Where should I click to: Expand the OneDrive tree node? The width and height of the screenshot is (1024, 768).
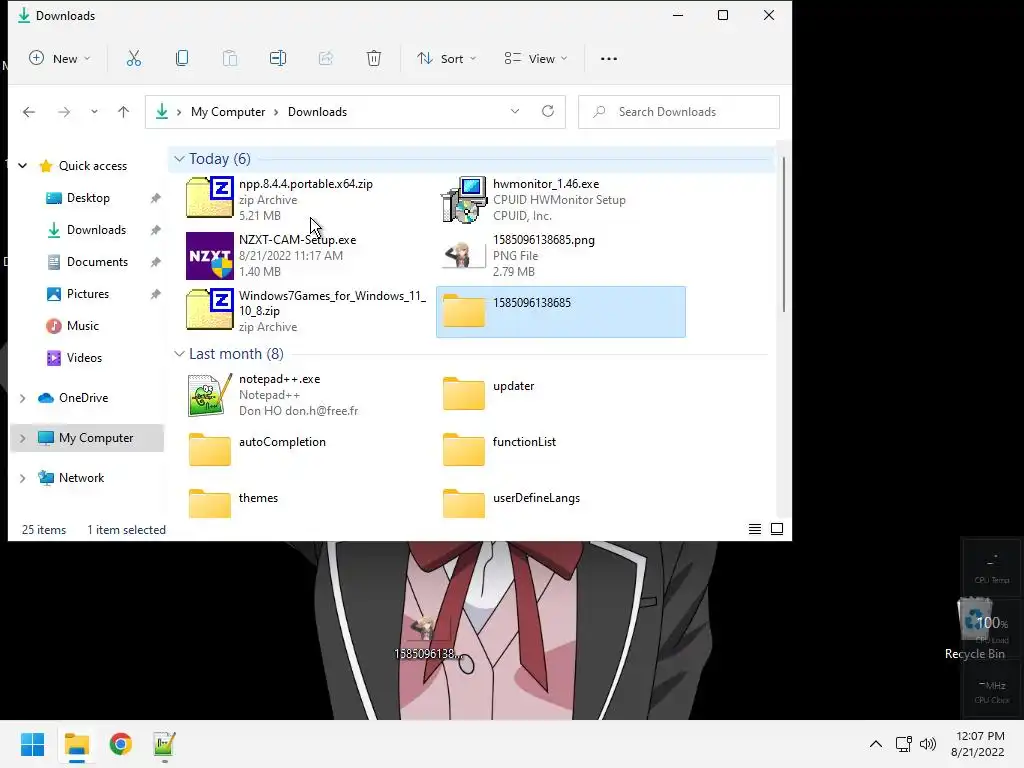22,398
